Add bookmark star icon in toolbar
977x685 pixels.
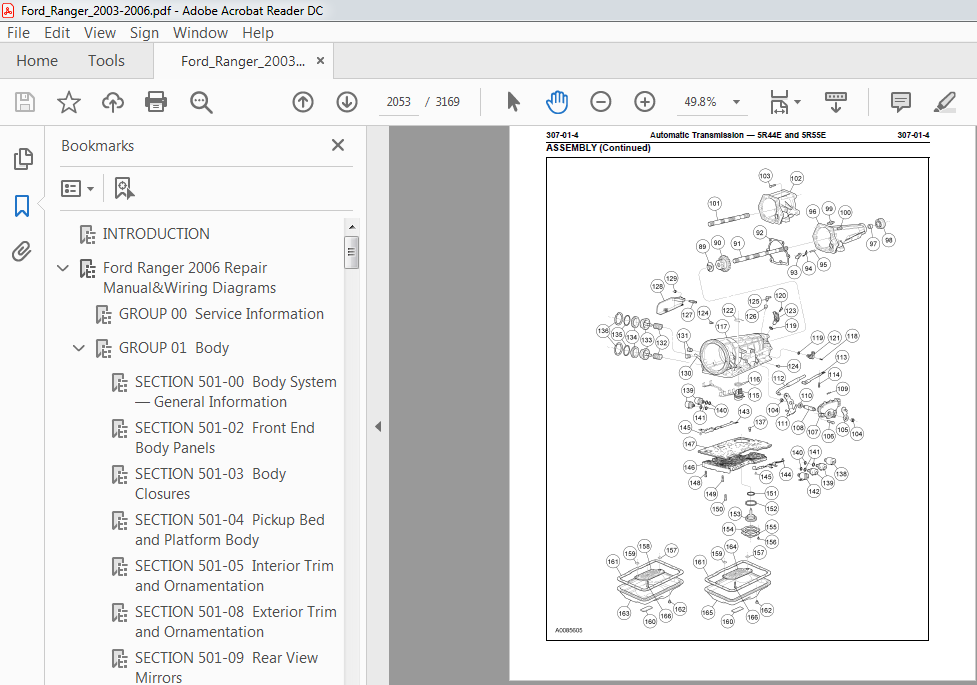[x=69, y=102]
